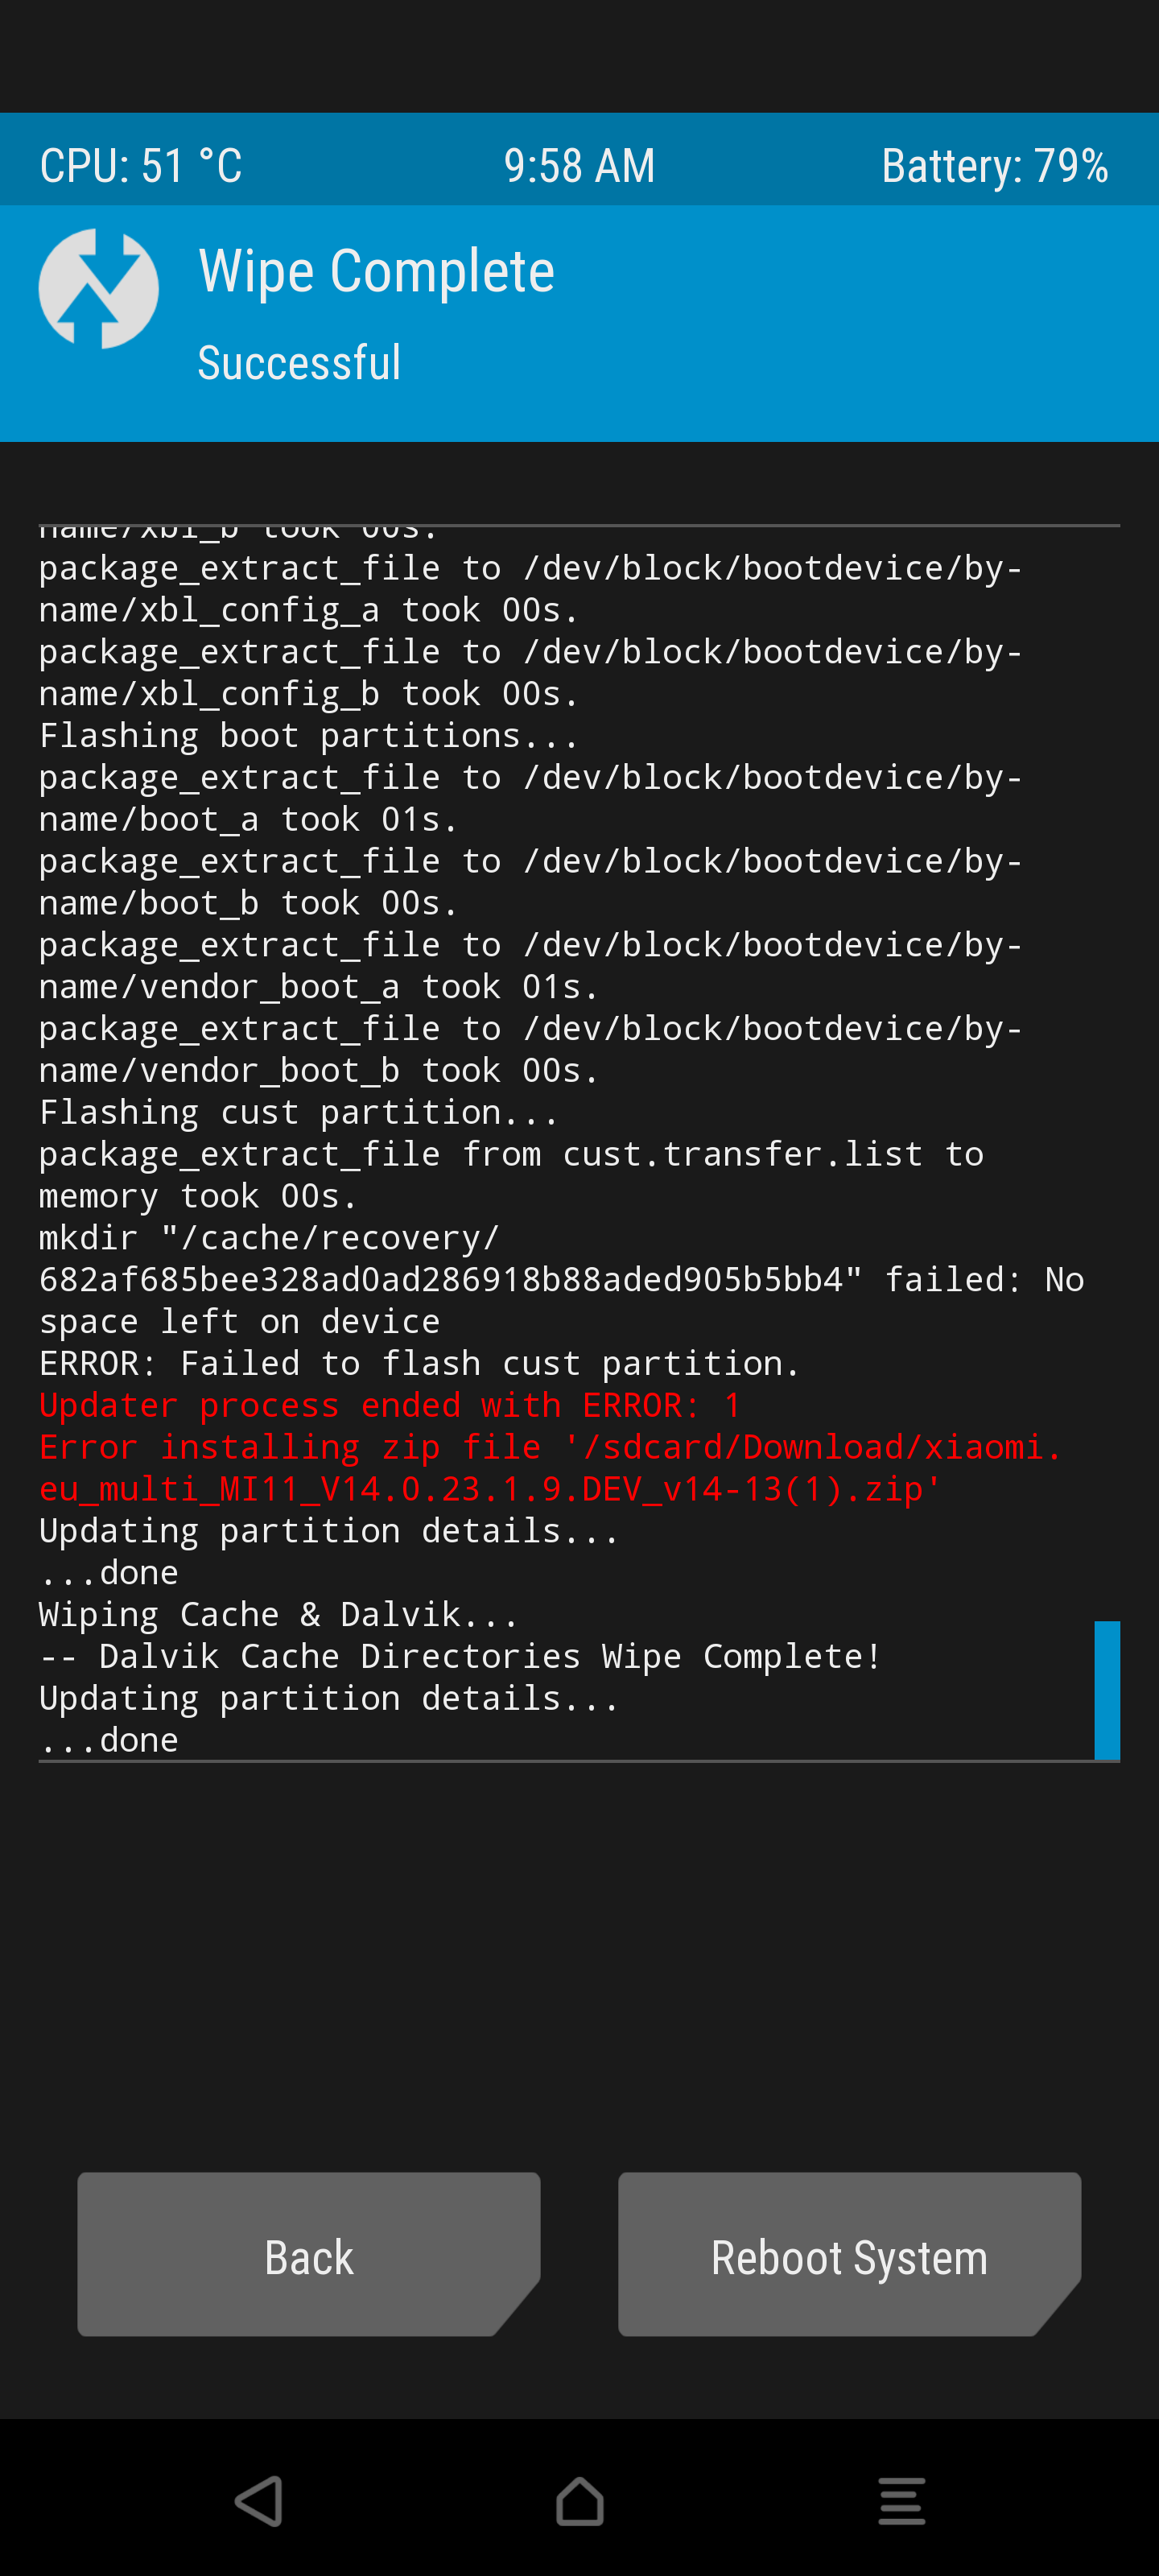Screen dimensions: 1159x2576
Task: Tap the home navigation icon
Action: pyautogui.click(x=580, y=2502)
